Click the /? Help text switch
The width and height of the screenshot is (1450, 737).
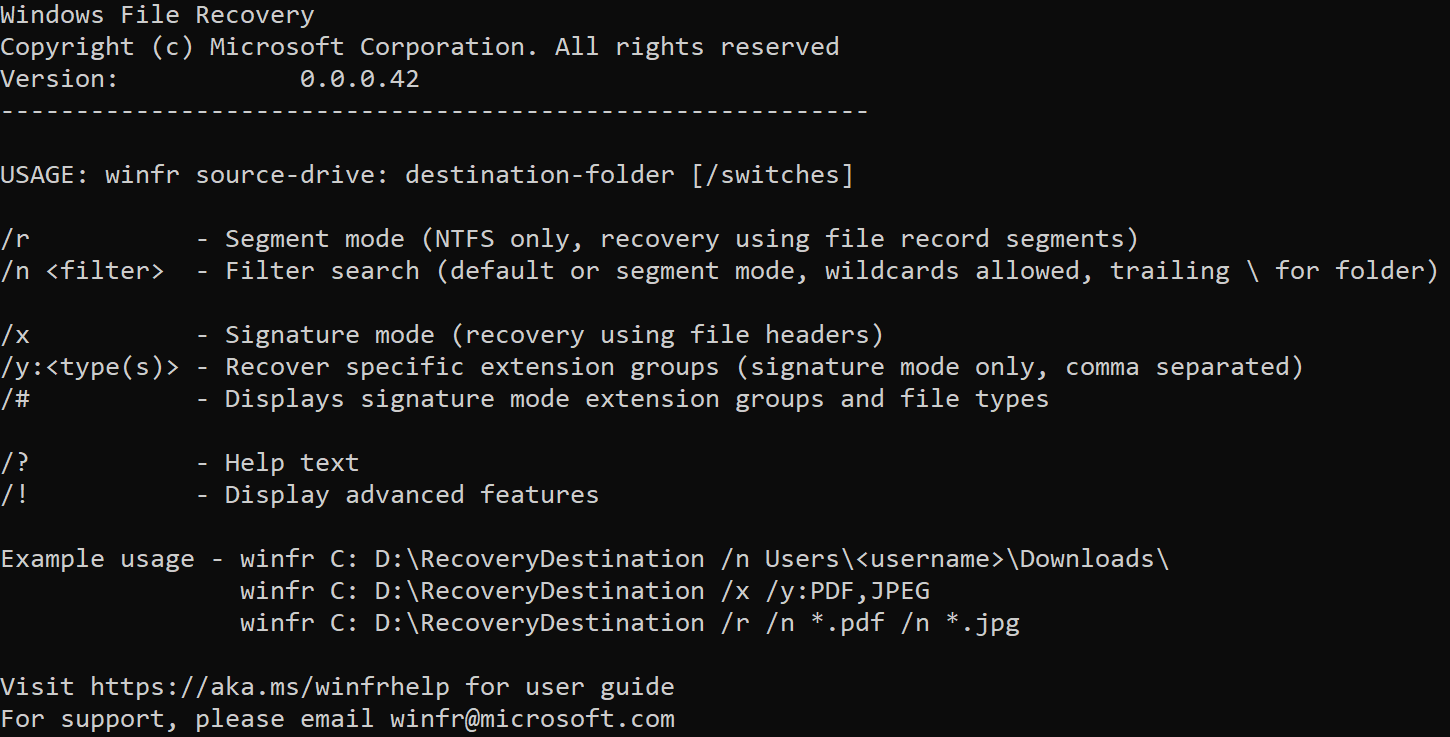15,463
